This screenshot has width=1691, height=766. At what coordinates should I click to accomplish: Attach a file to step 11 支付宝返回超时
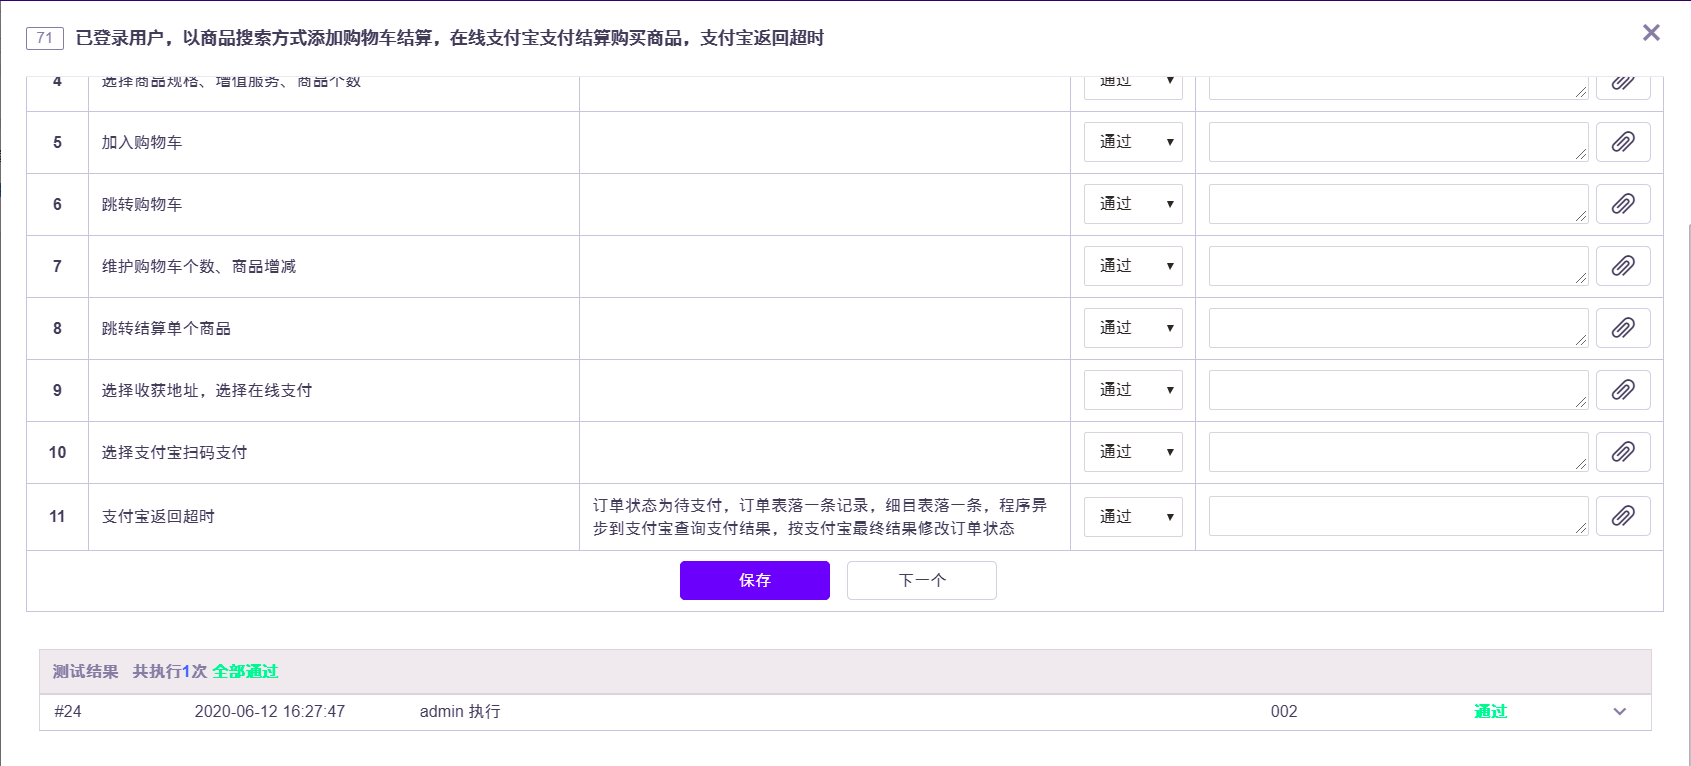[x=1623, y=516]
